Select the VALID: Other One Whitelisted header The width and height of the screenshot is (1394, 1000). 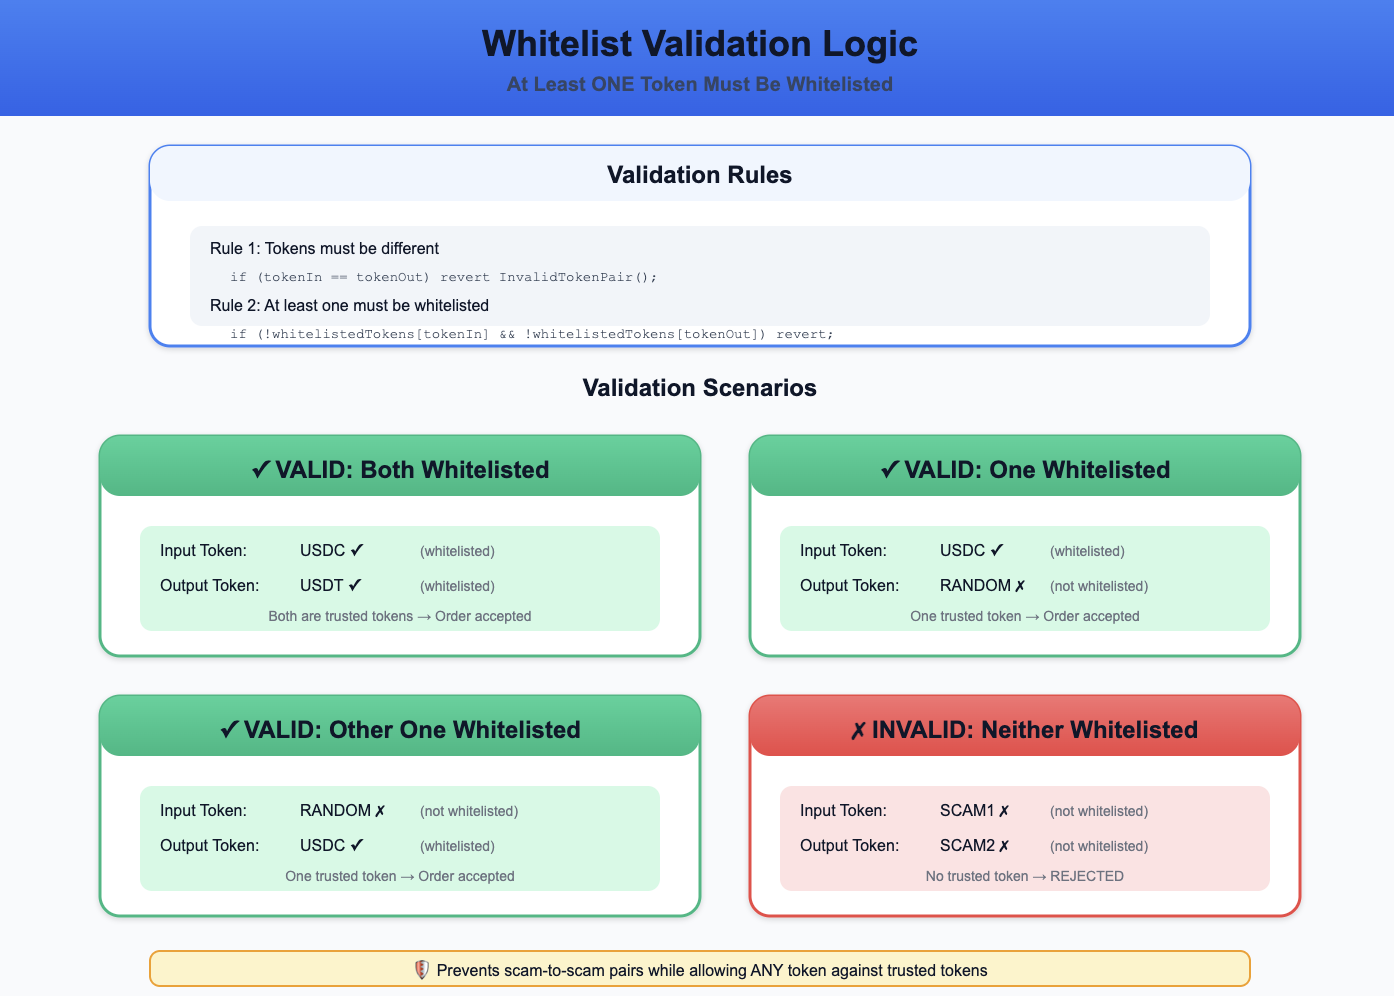click(x=400, y=729)
